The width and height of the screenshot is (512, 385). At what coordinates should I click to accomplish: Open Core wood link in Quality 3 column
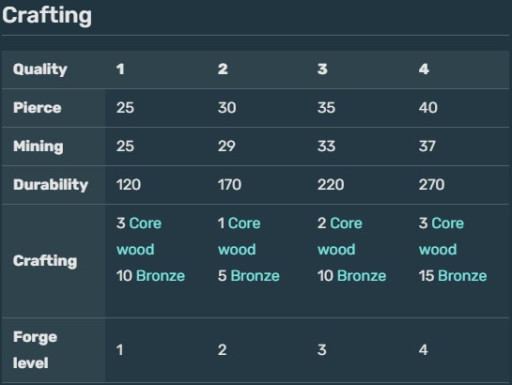(x=340, y=236)
